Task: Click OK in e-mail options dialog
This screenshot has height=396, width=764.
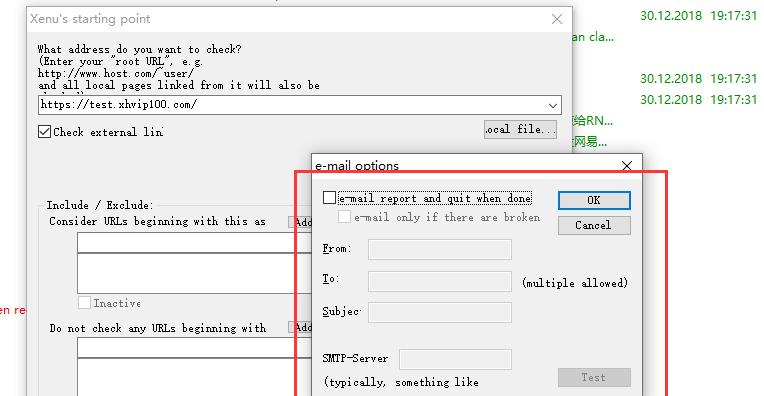Action: [594, 200]
